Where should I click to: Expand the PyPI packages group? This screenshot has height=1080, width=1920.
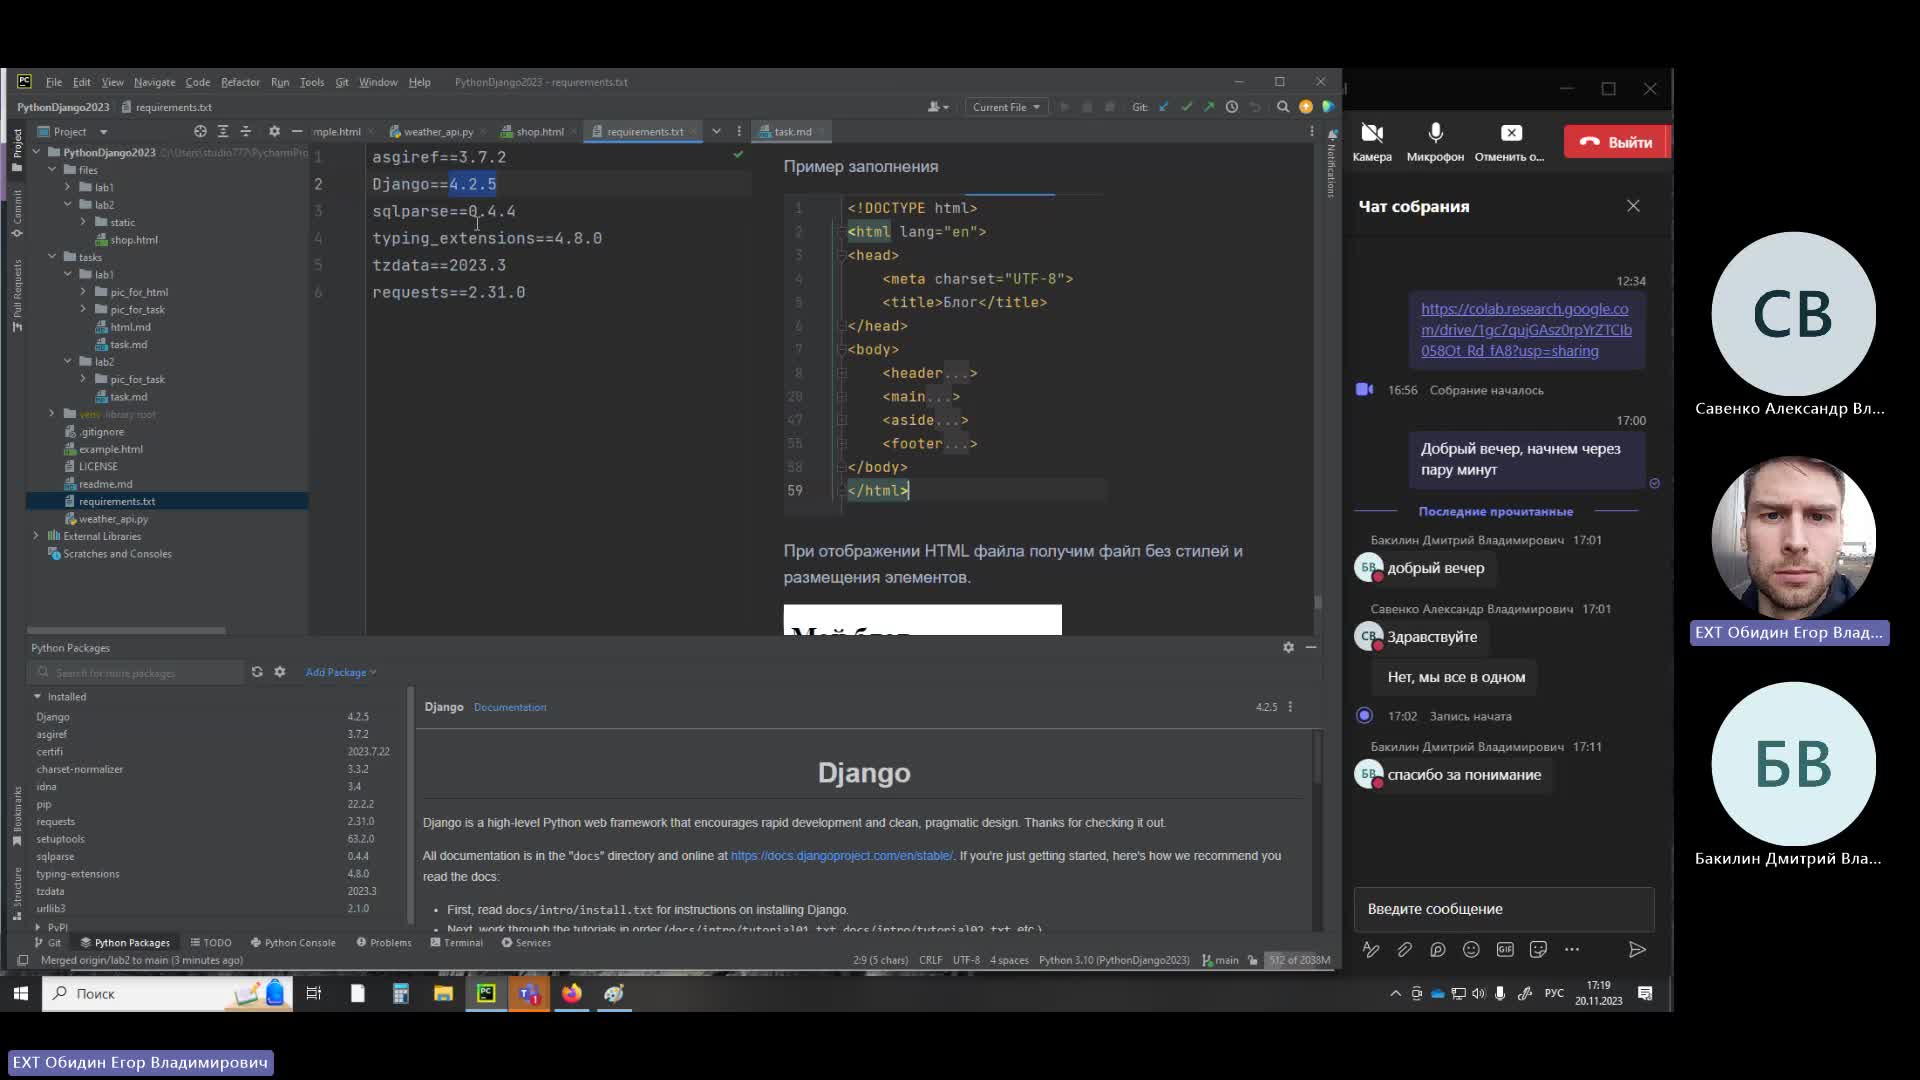point(38,927)
